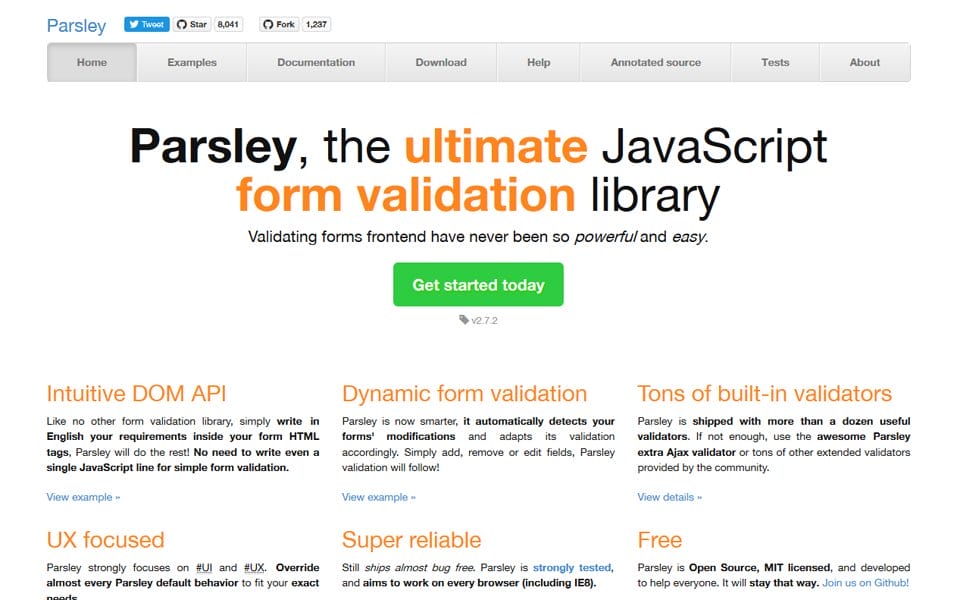This screenshot has width=954, height=600.
Task: Open the Annotated source tab
Action: pos(656,62)
